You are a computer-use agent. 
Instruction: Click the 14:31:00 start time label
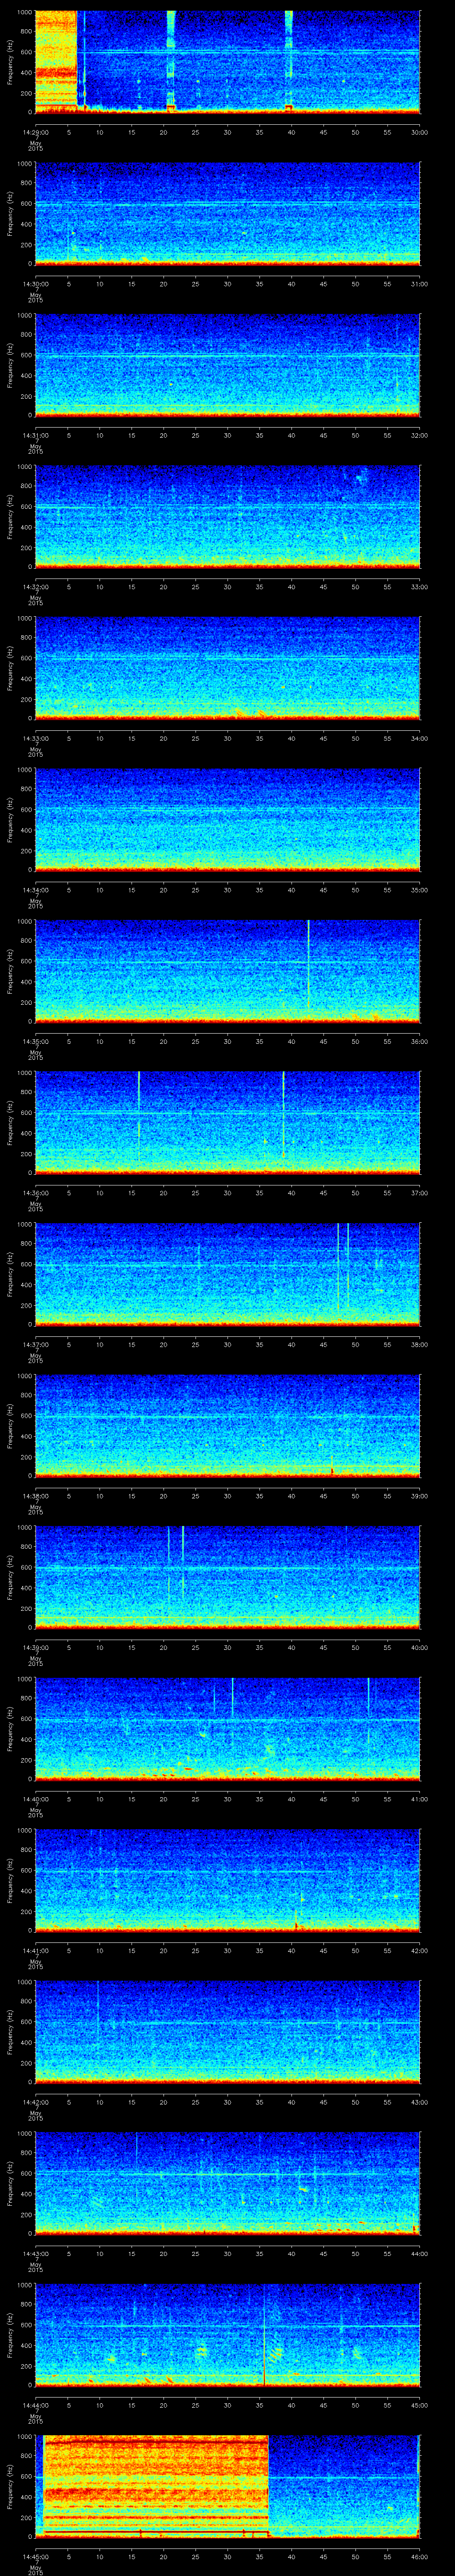(x=35, y=435)
